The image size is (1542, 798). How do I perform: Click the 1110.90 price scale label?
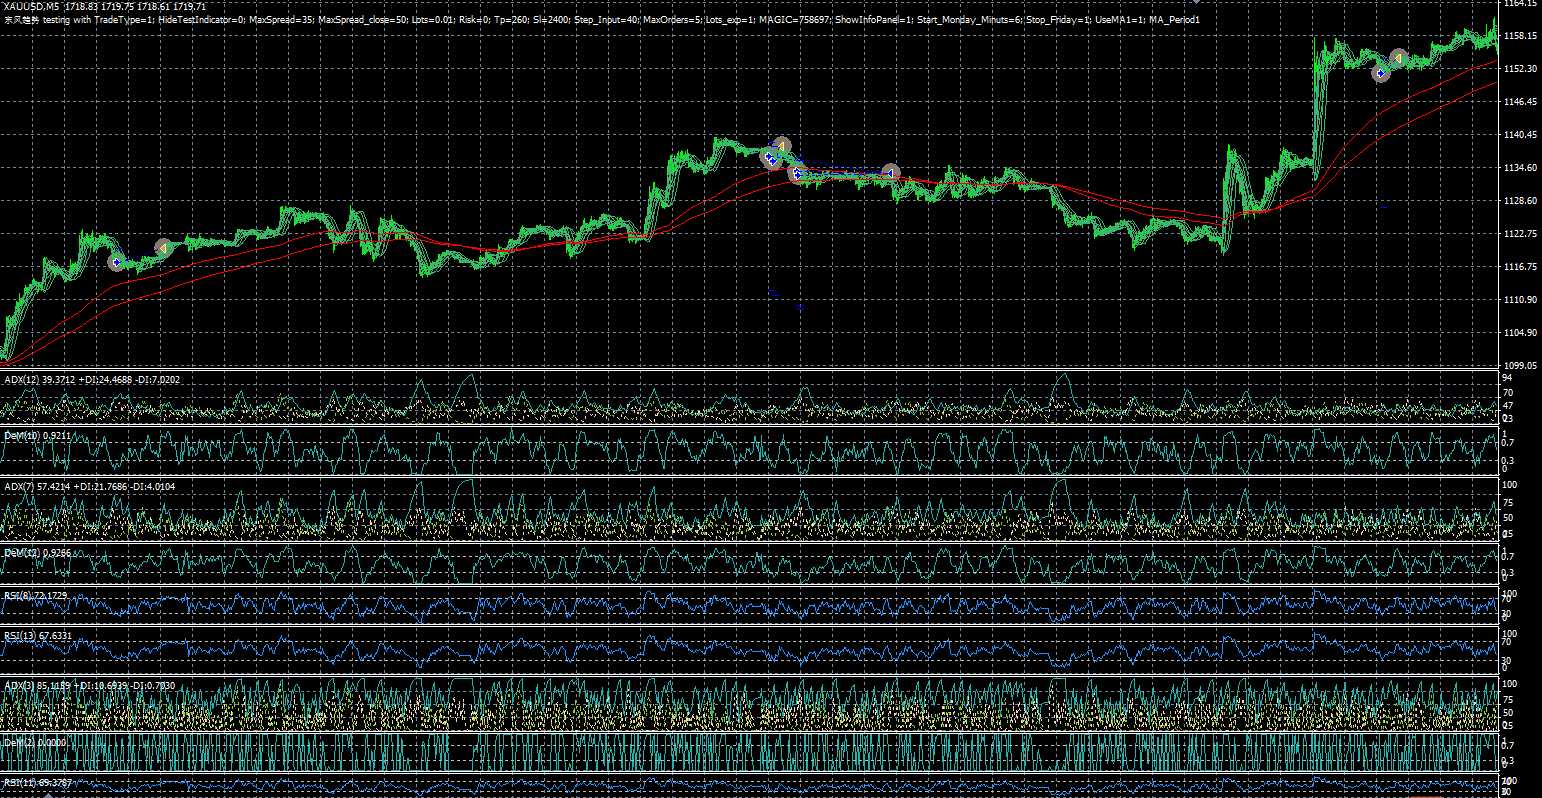(x=1520, y=300)
